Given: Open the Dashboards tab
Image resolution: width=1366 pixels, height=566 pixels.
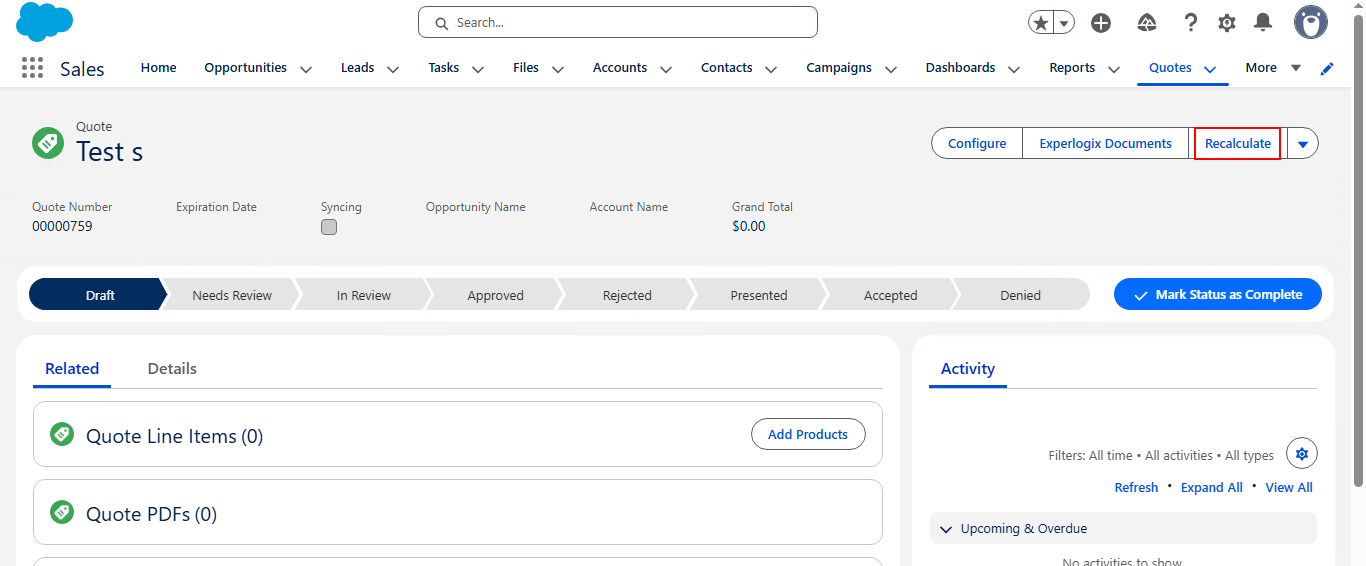Looking at the screenshot, I should [x=960, y=68].
